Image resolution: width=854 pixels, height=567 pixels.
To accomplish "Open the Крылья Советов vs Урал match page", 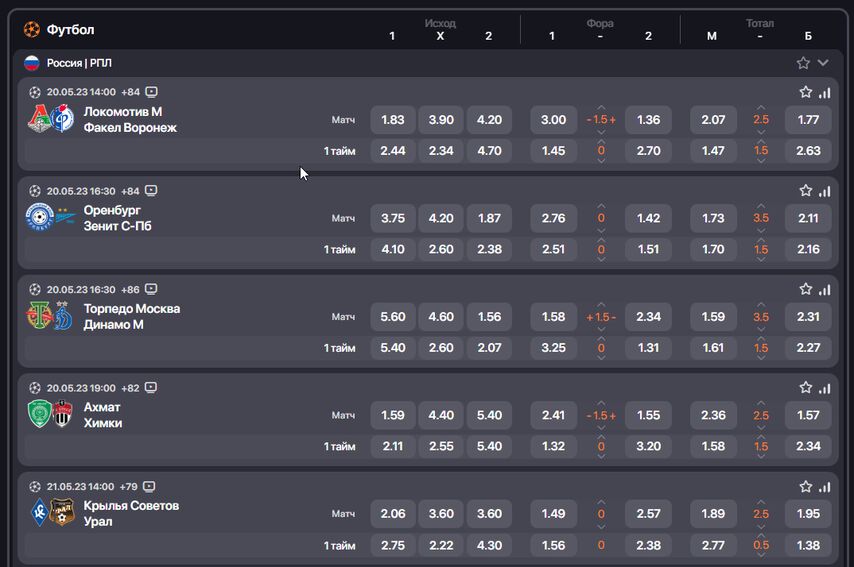I will [x=131, y=513].
